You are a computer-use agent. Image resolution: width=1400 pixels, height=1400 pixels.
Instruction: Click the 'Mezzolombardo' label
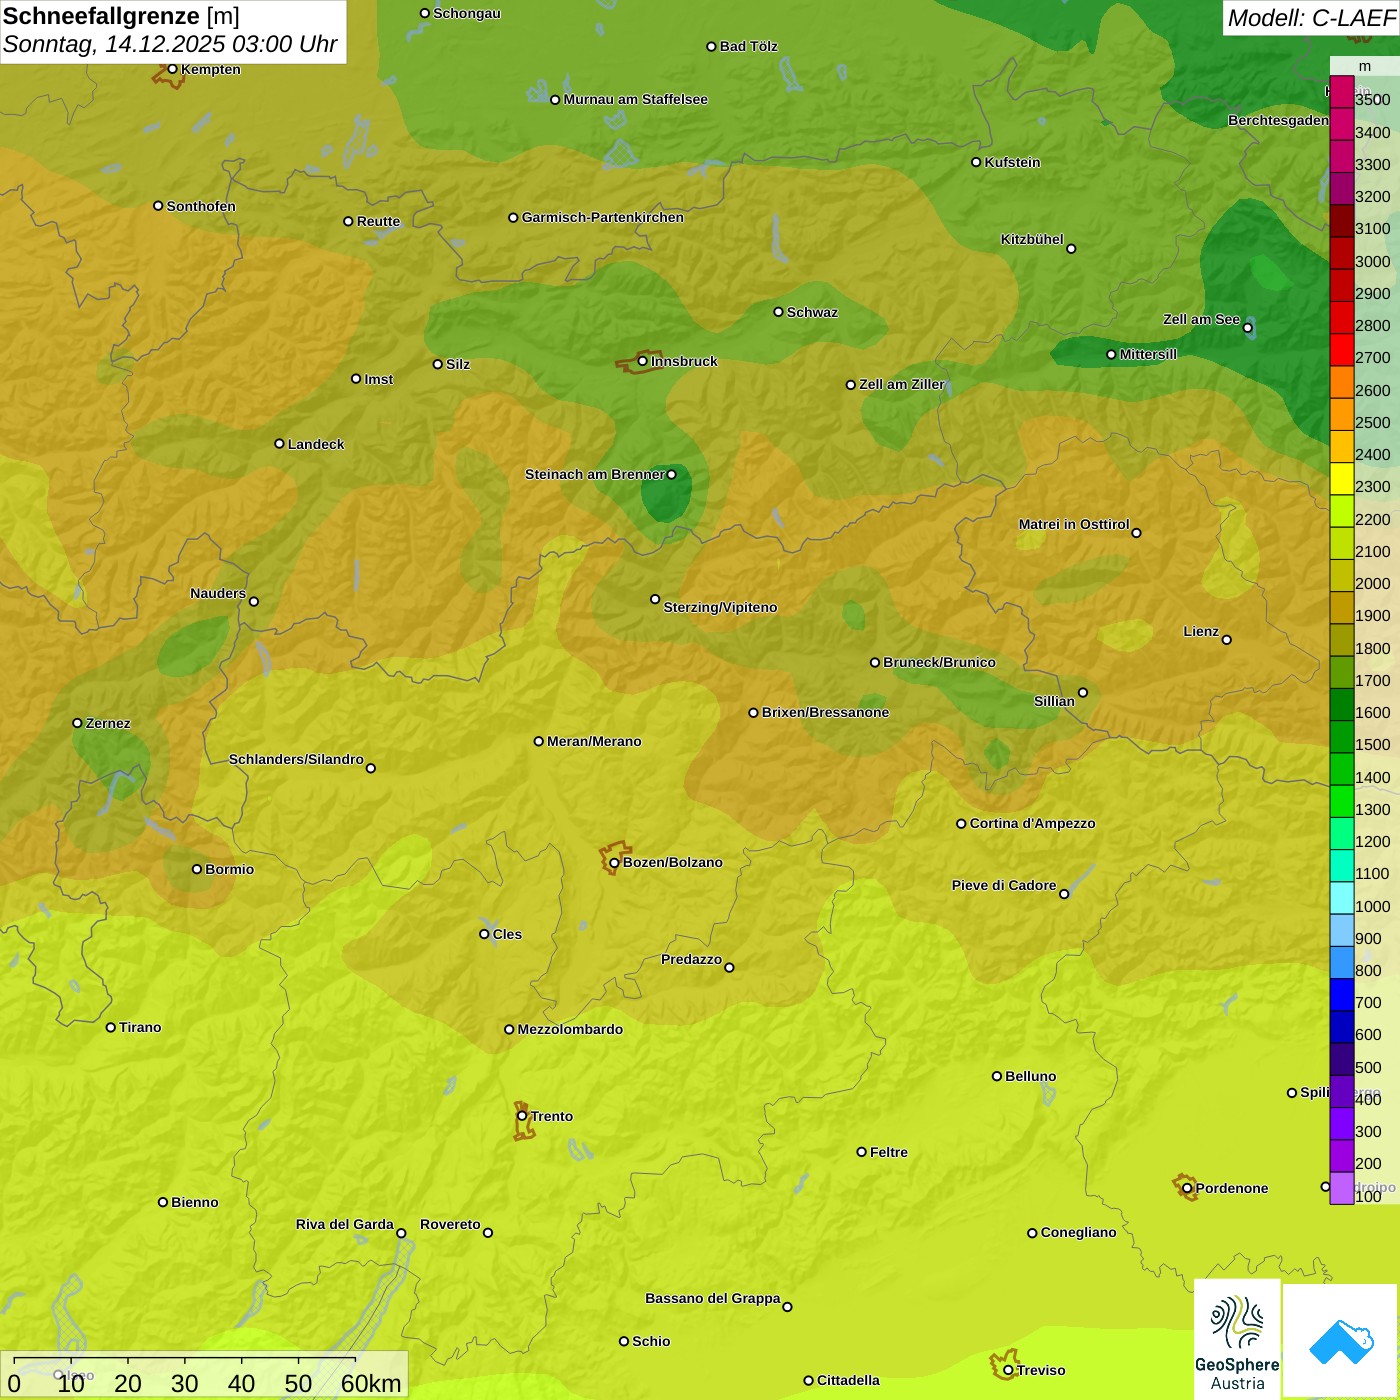(570, 1029)
